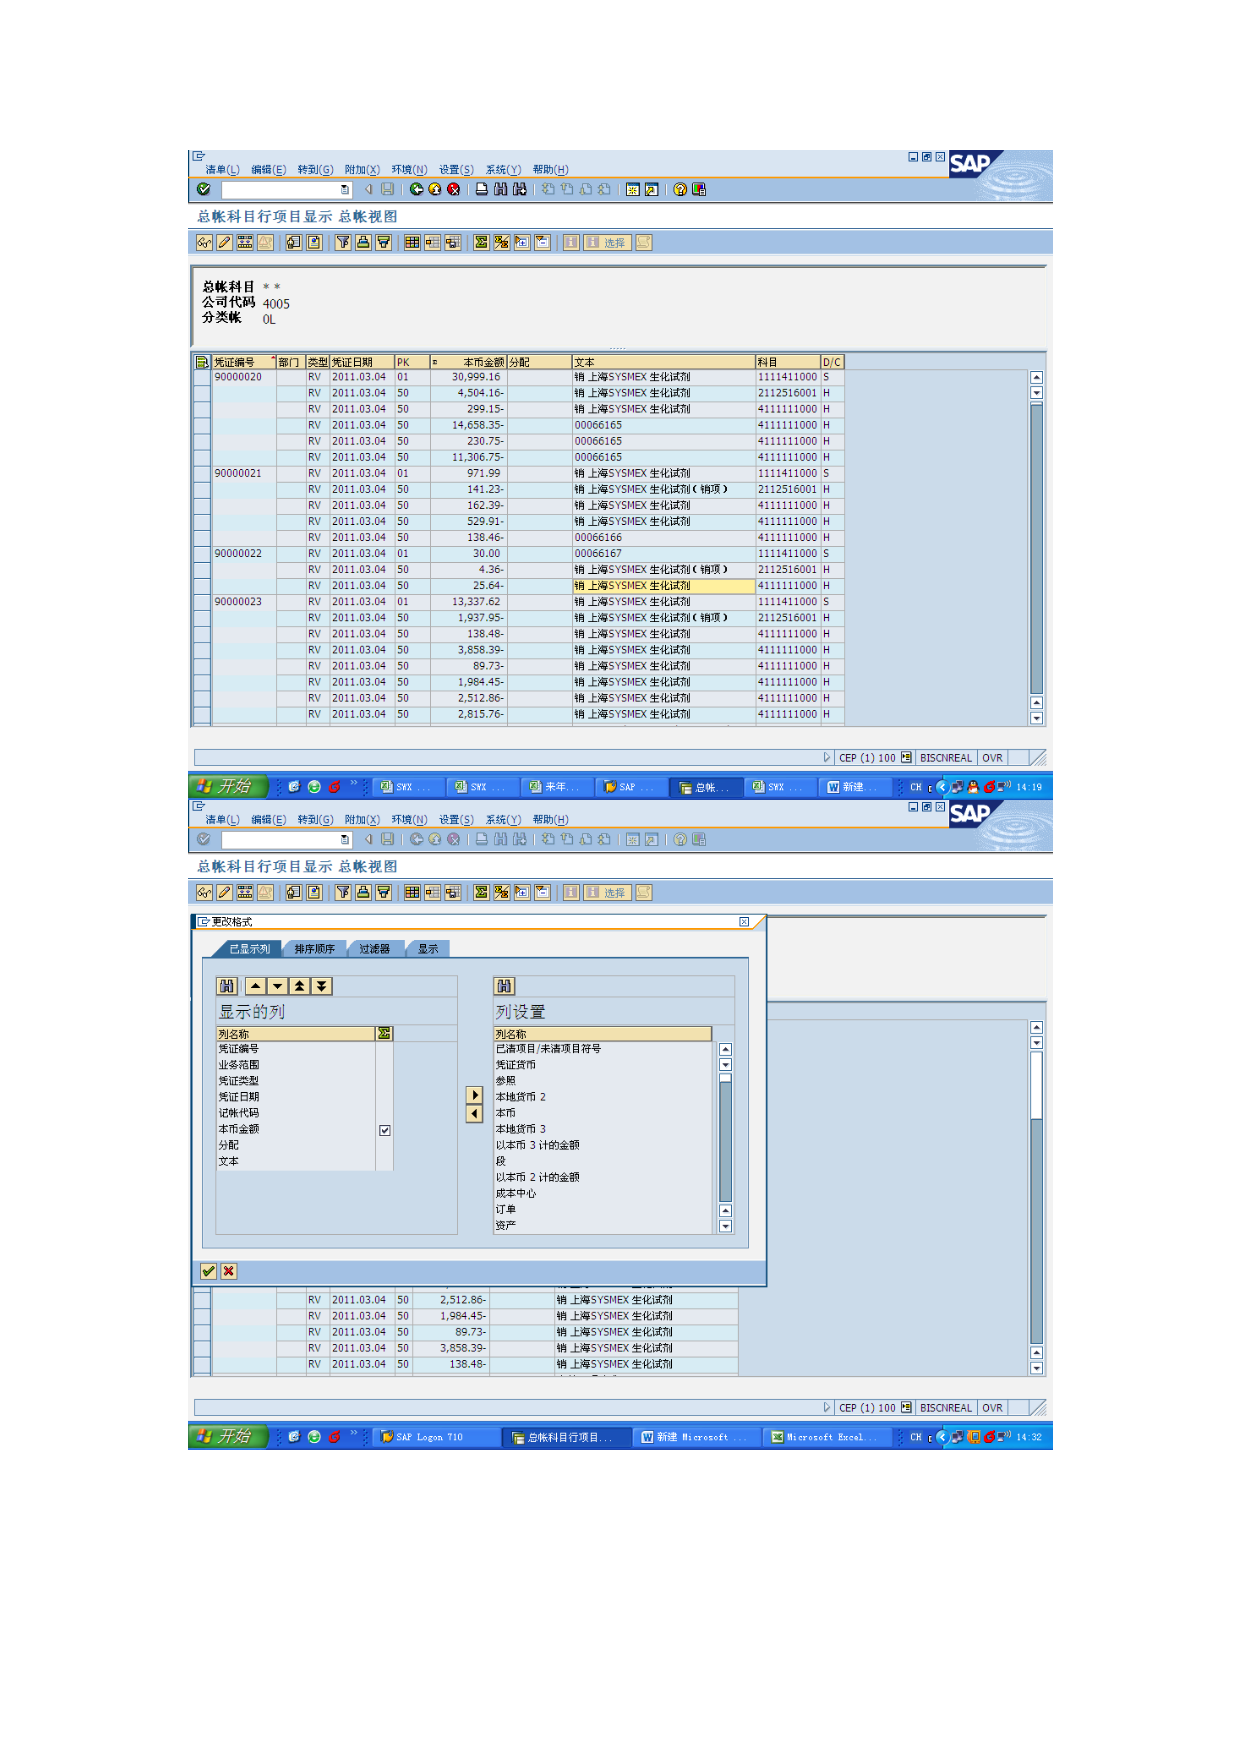Image resolution: width=1241 pixels, height=1754 pixels.
Task: Select row checkbox beside voucher 90000021
Action: click(202, 474)
